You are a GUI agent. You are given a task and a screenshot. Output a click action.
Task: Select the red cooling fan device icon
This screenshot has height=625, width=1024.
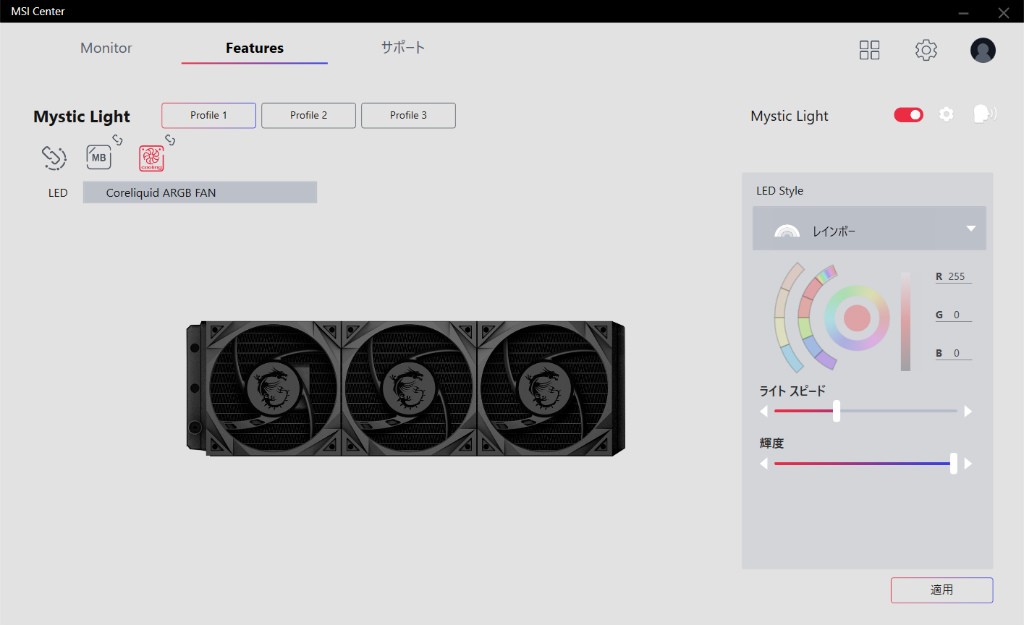[151, 157]
